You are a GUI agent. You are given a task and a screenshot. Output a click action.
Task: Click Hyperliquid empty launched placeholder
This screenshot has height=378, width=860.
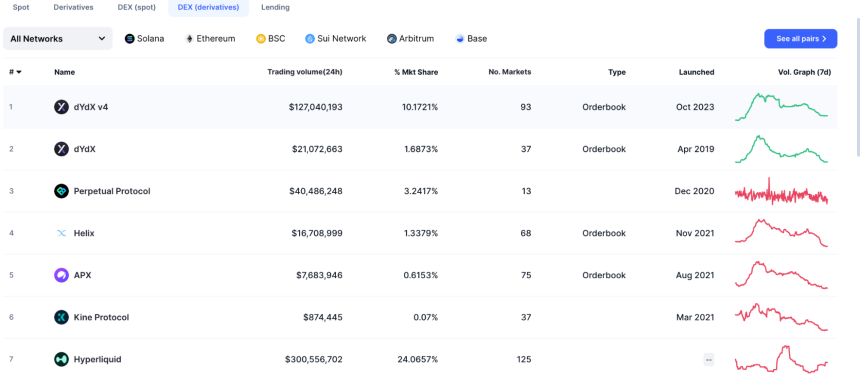(709, 360)
